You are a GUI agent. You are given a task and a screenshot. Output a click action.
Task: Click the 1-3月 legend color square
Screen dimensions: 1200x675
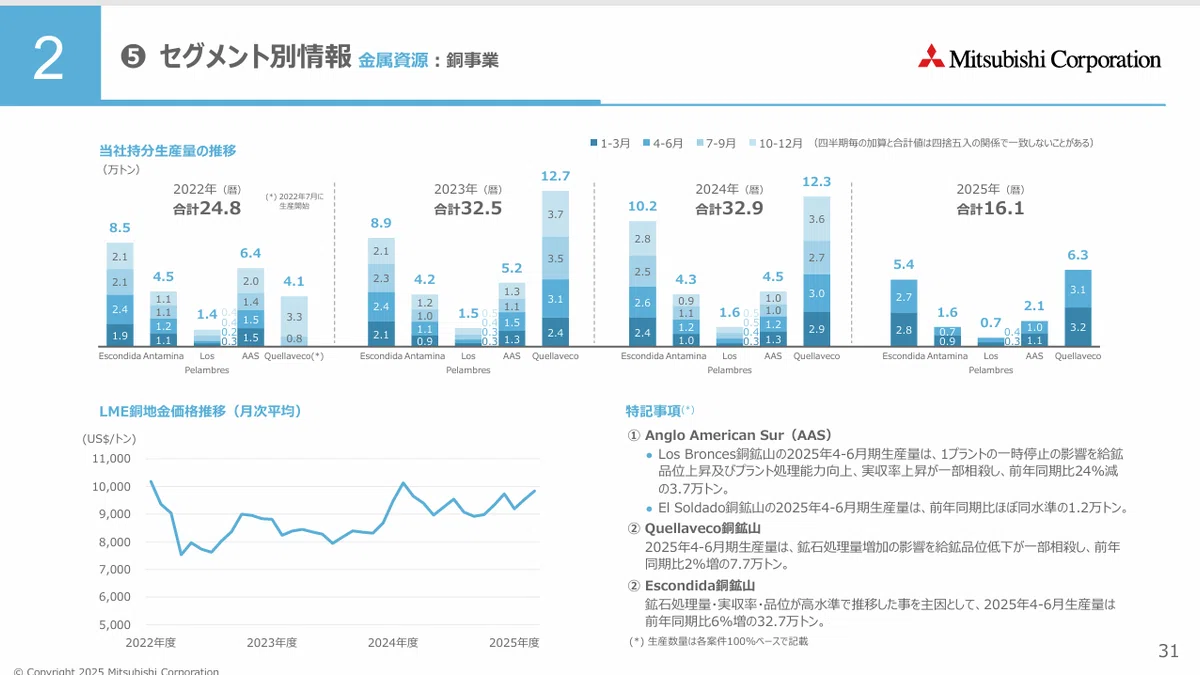coord(594,143)
